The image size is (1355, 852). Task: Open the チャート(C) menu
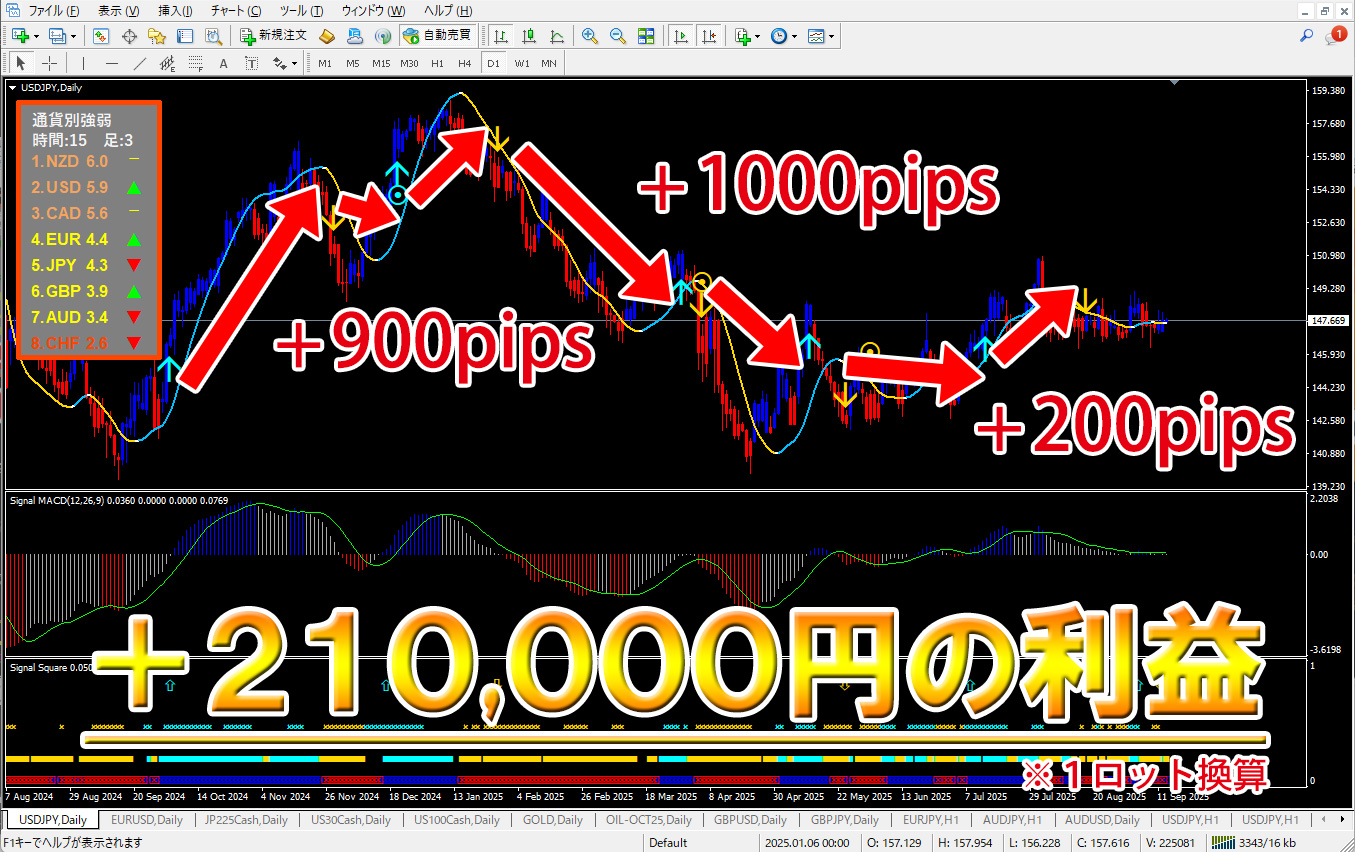[x=236, y=11]
